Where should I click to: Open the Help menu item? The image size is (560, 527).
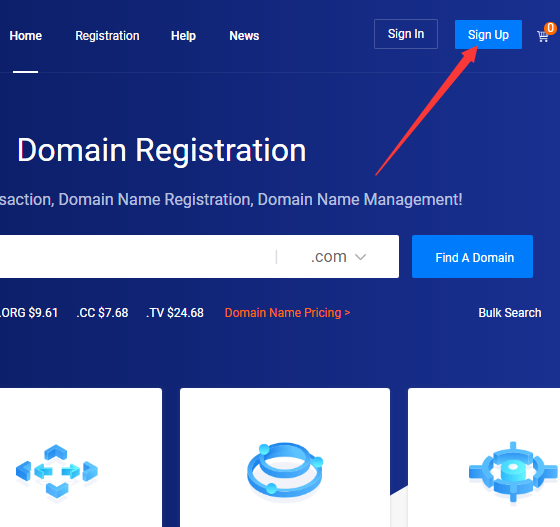183,36
